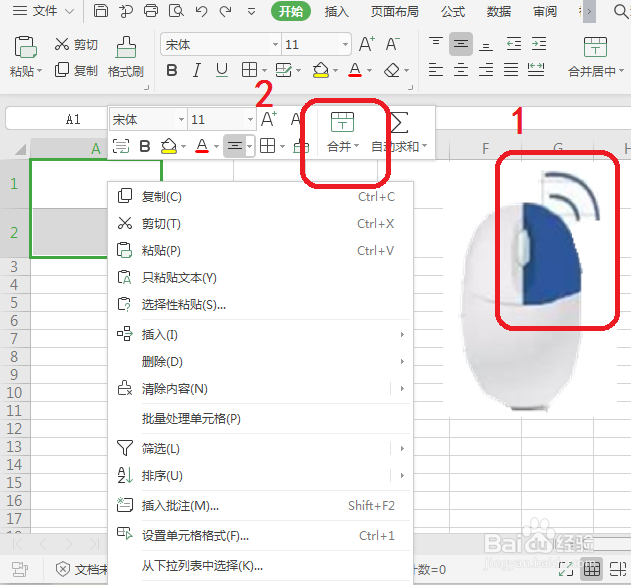Screen dimensions: 631x585
Task: Click increase indent icon
Action: pos(539,43)
